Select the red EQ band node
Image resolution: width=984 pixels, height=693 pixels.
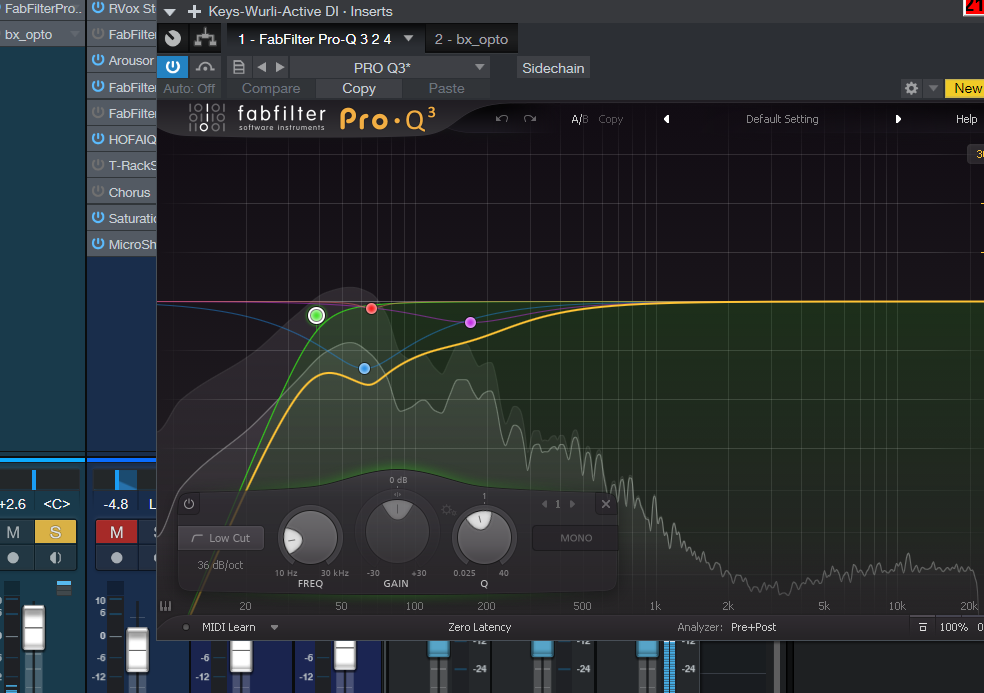(372, 308)
